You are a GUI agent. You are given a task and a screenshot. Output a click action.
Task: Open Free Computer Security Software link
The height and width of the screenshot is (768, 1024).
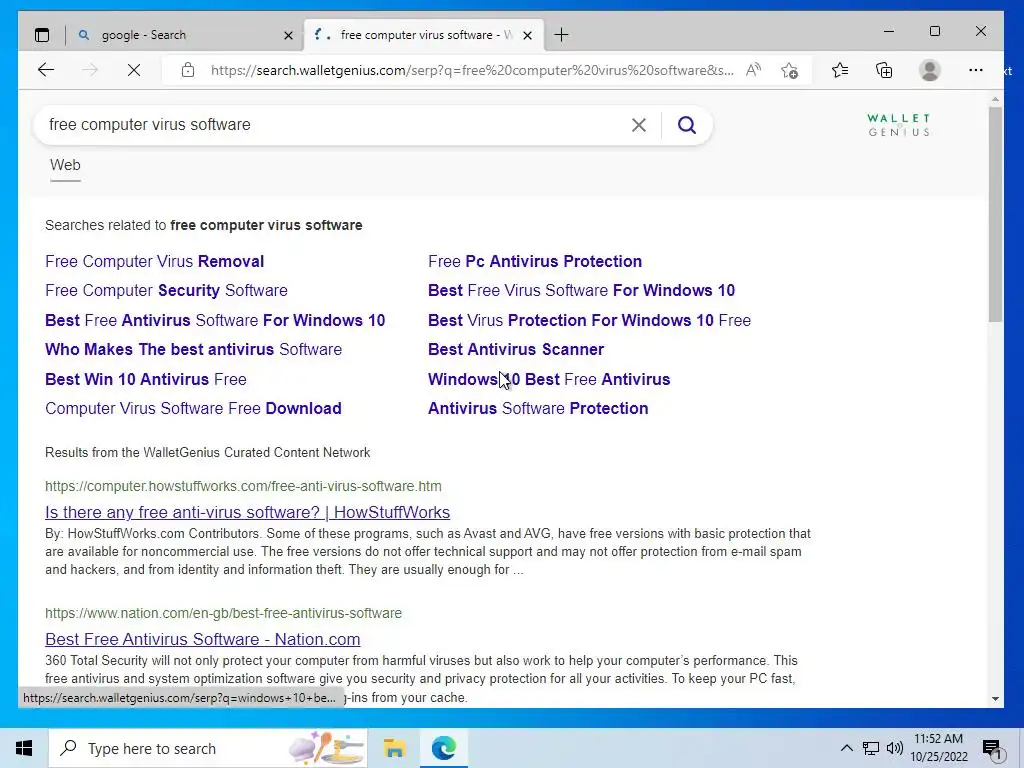(167, 291)
